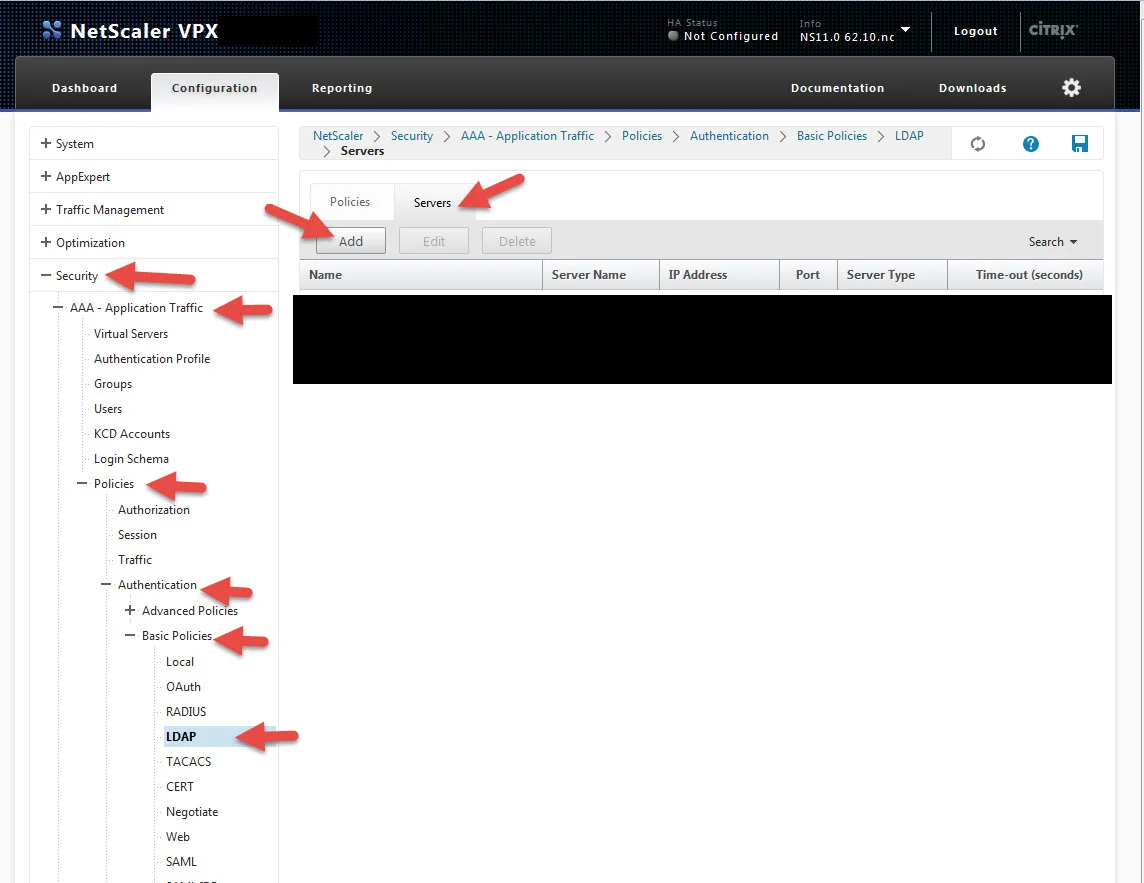This screenshot has height=883, width=1144.
Task: Select Authorization under Policies
Action: [154, 509]
